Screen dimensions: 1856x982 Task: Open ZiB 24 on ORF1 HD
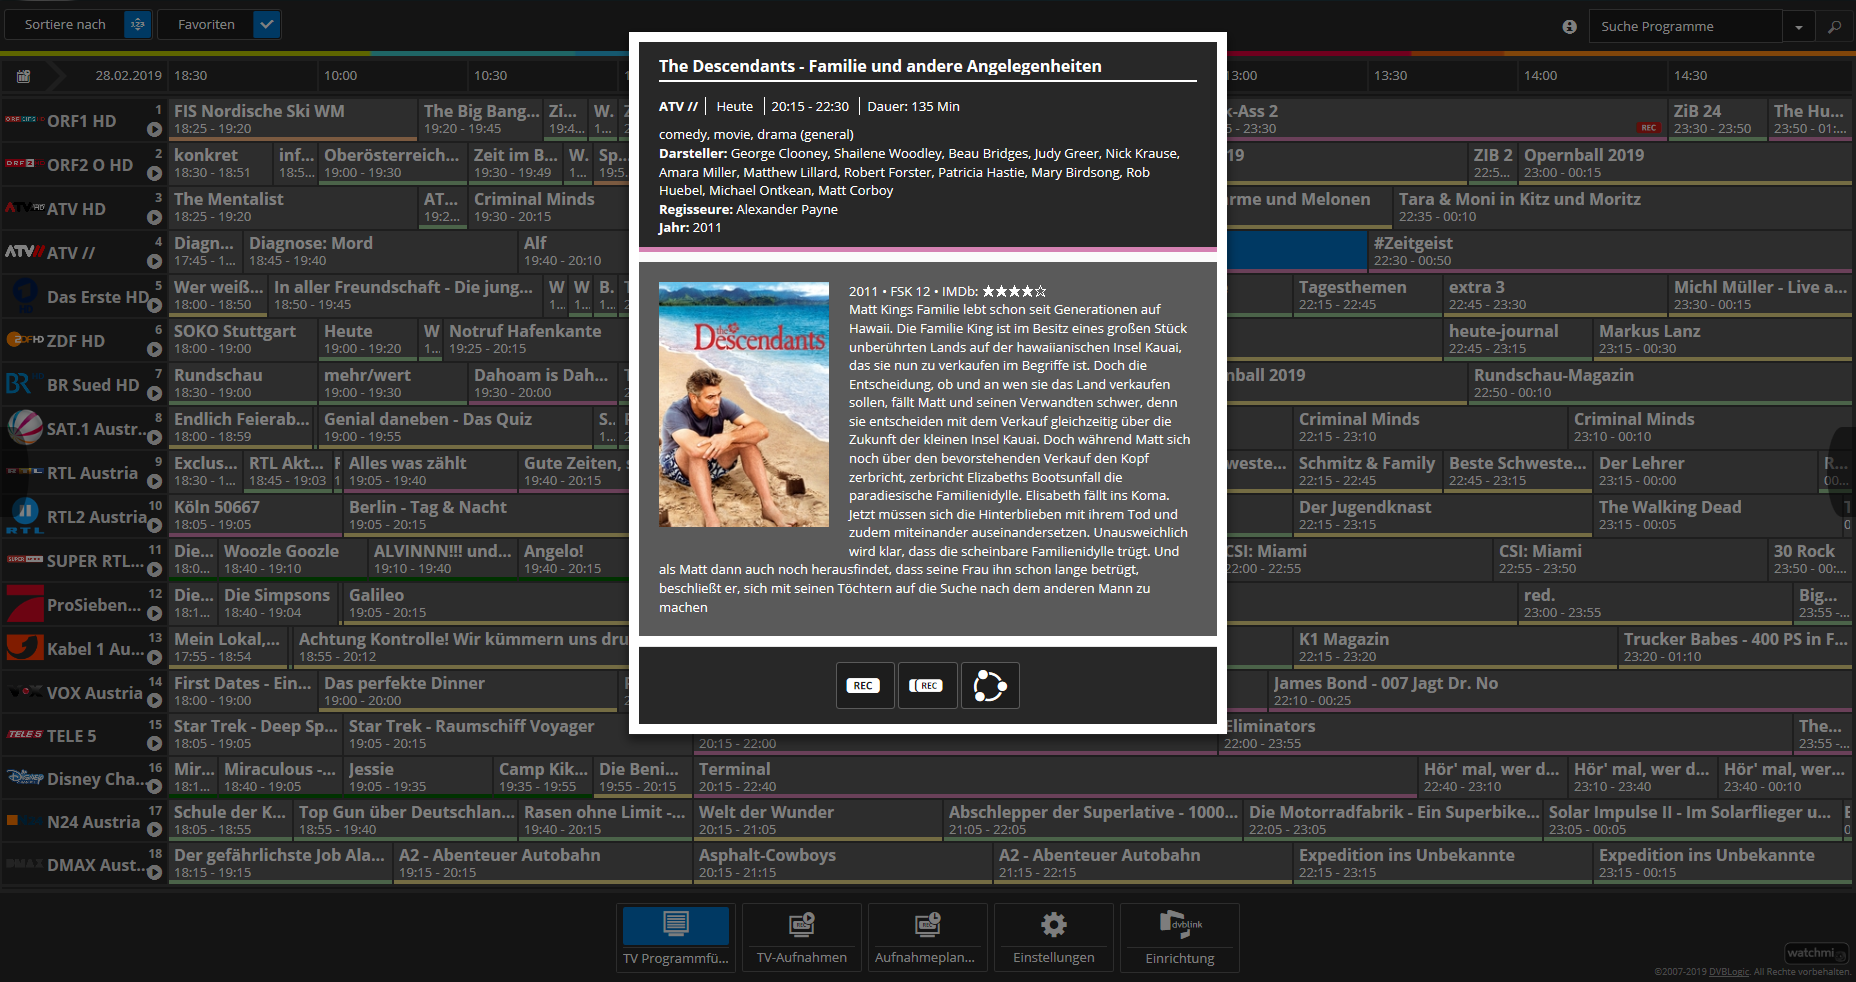coord(1718,119)
